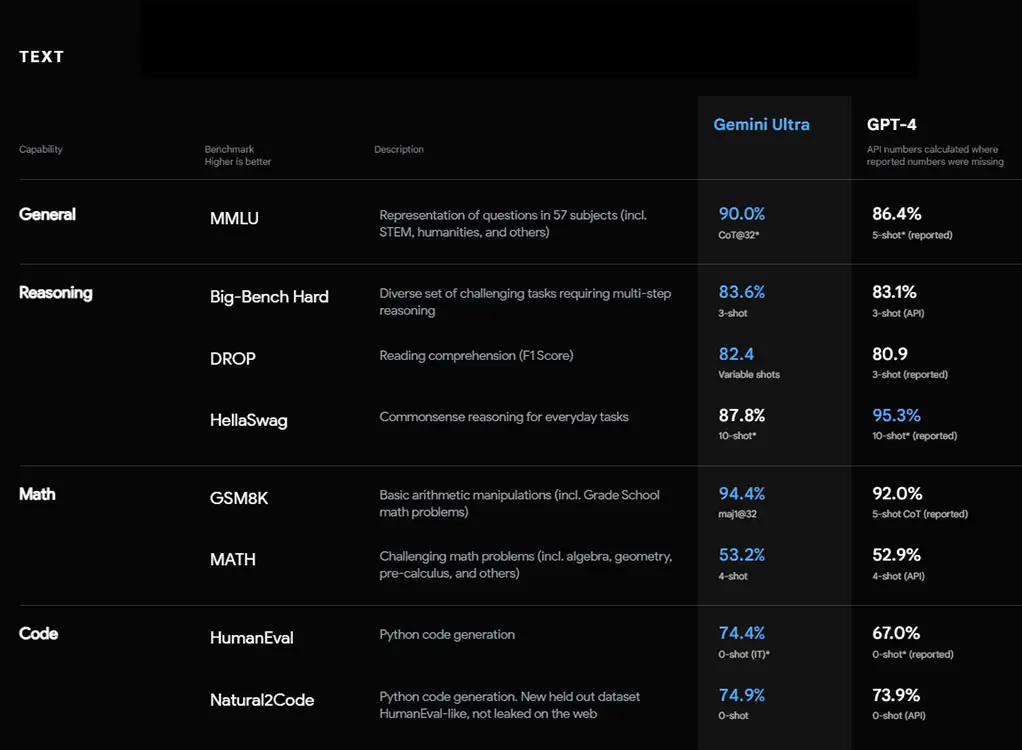The width and height of the screenshot is (1022, 750).
Task: Click the Natural2Code 'New held out dataset' description
Action: point(510,705)
